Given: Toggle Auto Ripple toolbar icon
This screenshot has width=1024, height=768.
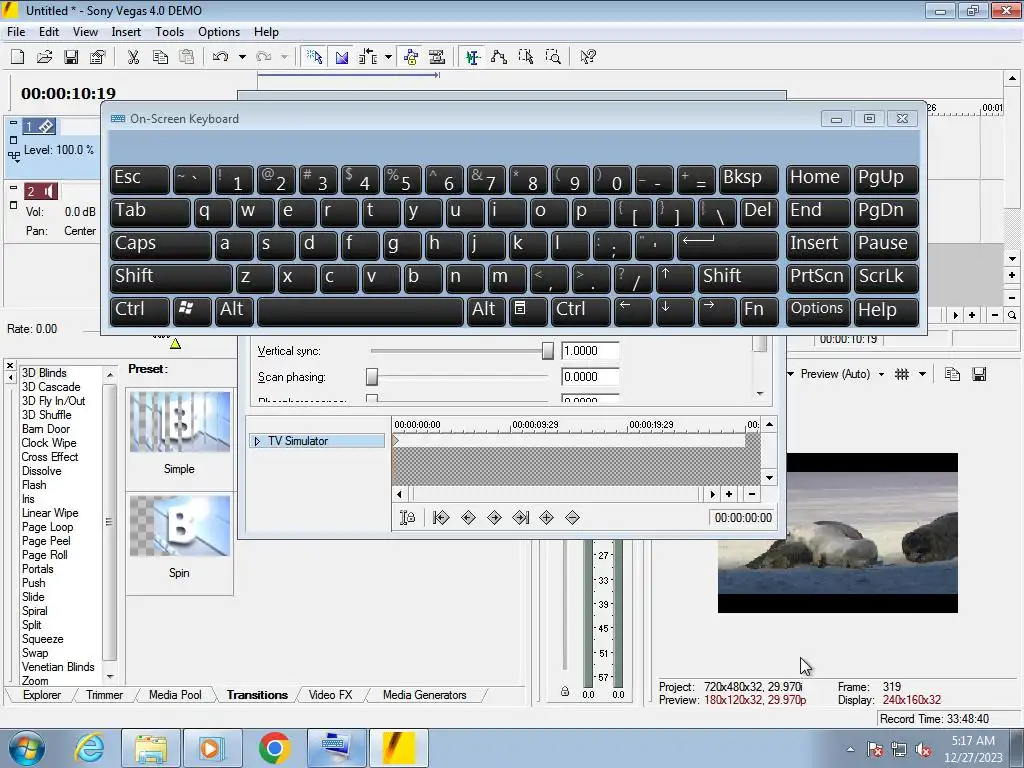Looking at the screenshot, I should [368, 57].
